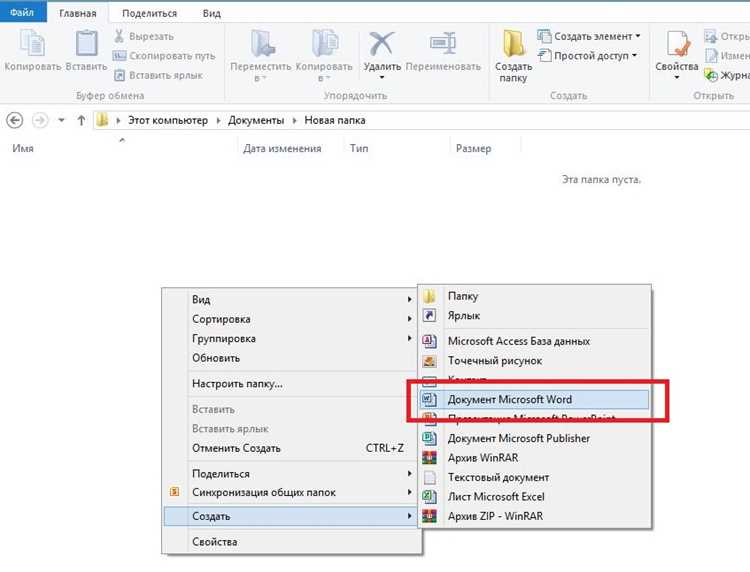
Task: Click the Move to folder icon
Action: coord(263,43)
